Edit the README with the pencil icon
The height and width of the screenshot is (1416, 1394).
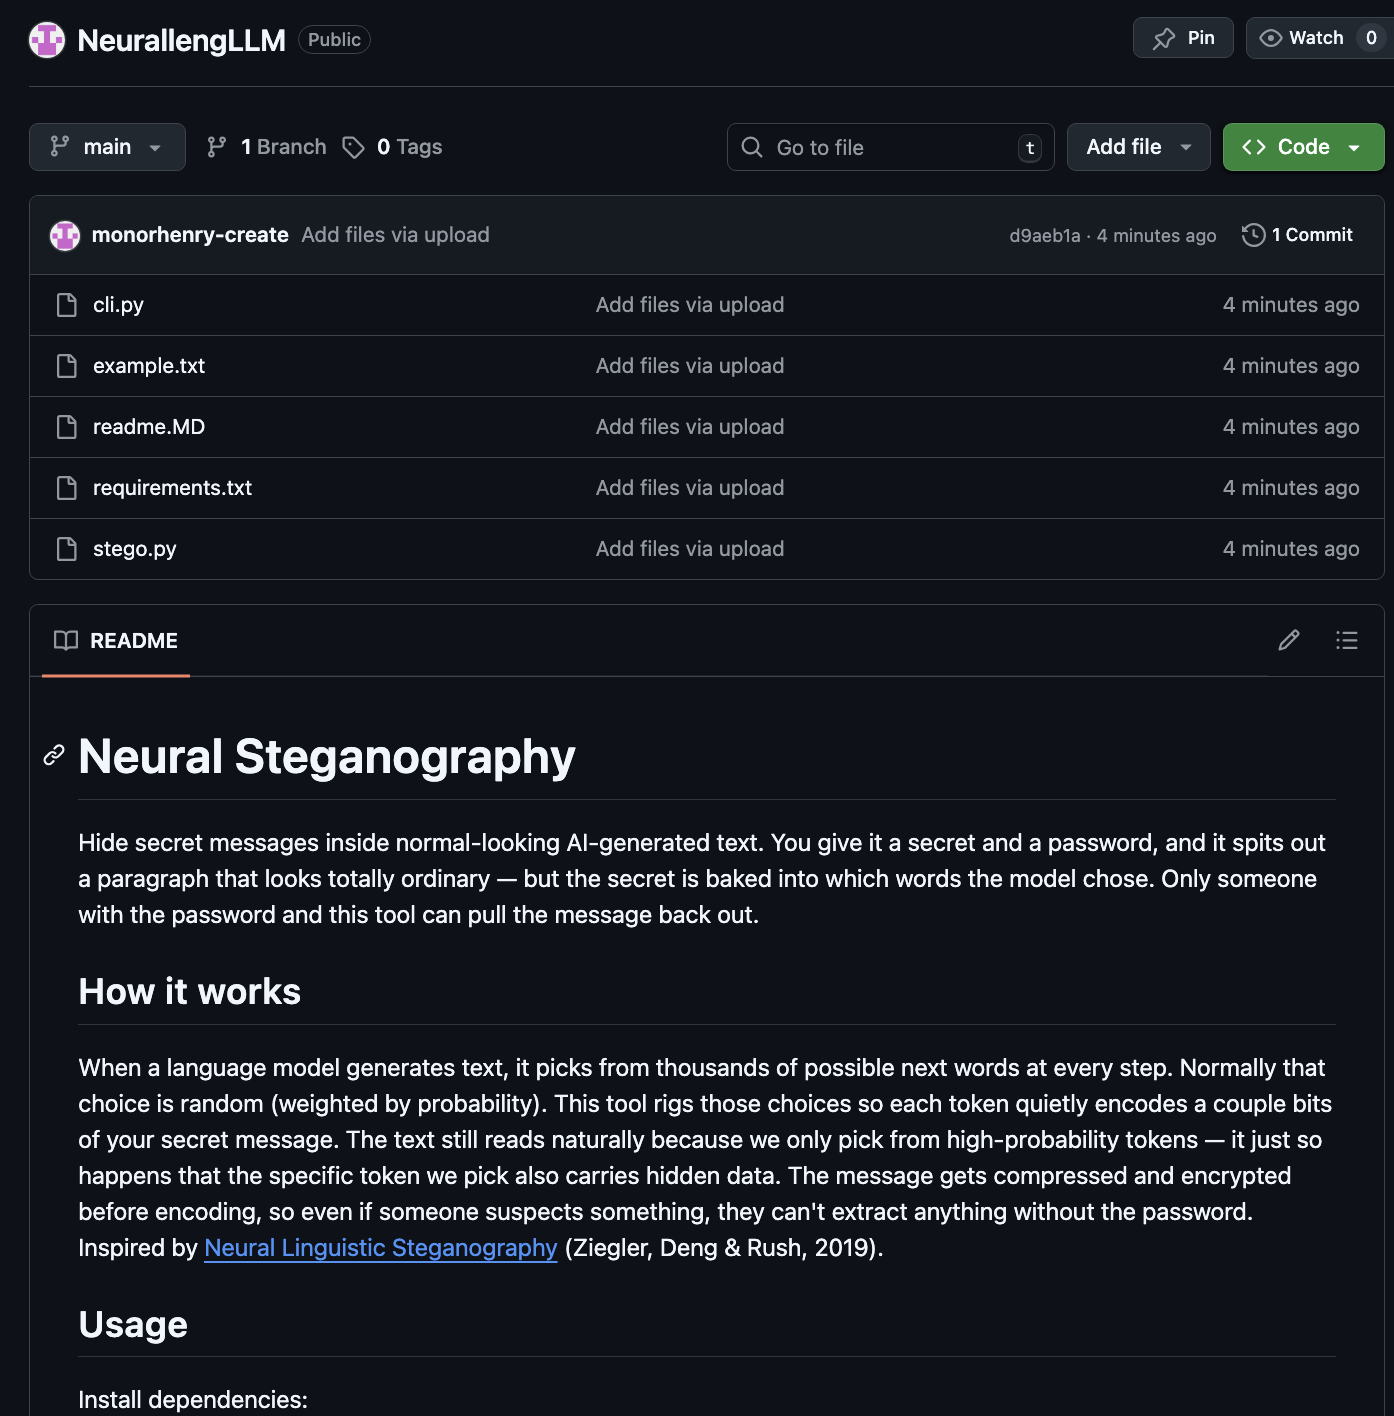click(x=1289, y=640)
